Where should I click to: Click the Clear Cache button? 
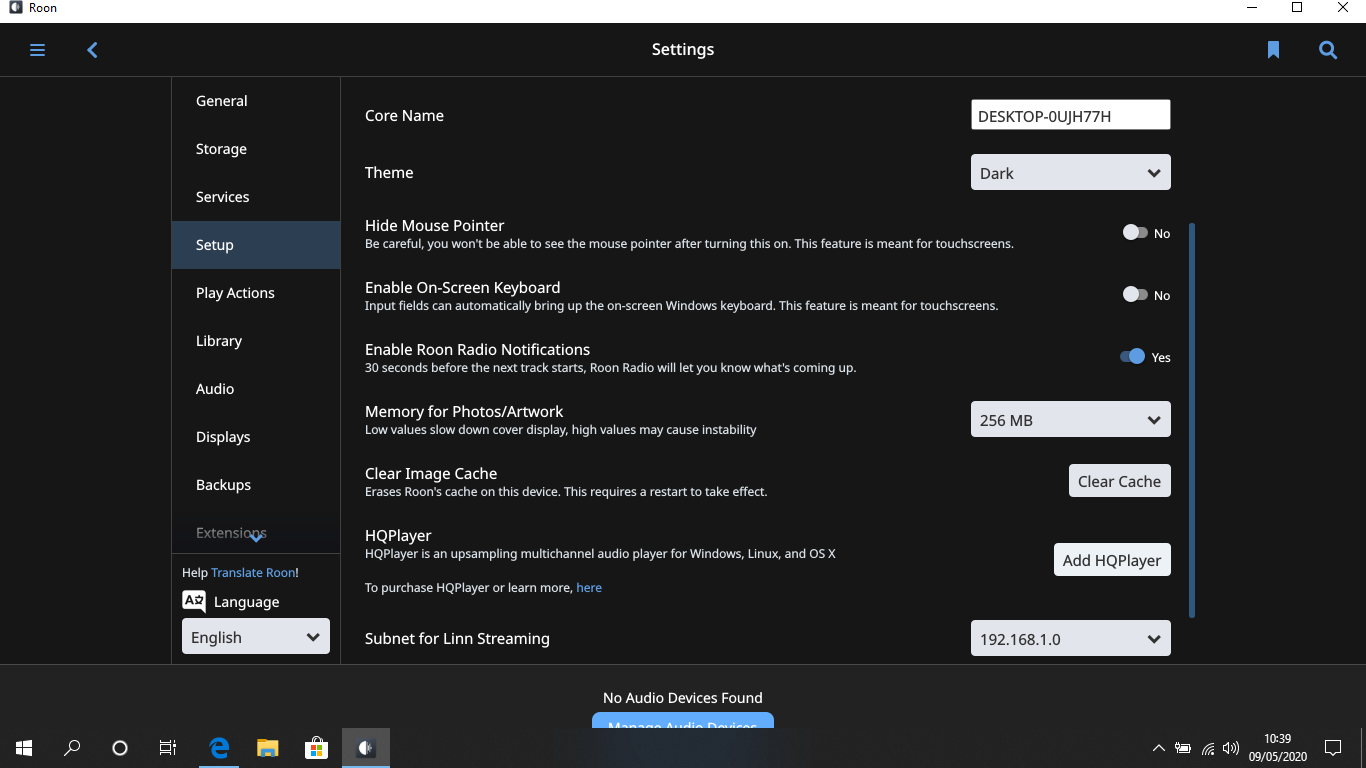point(1119,481)
